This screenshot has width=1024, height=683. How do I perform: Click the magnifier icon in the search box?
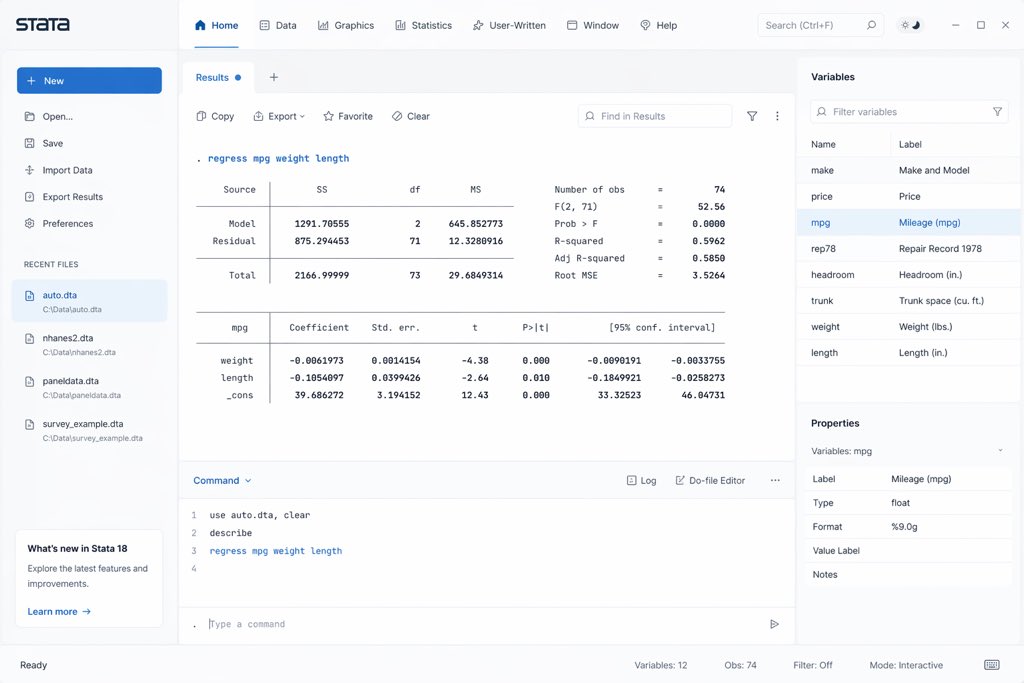871,25
